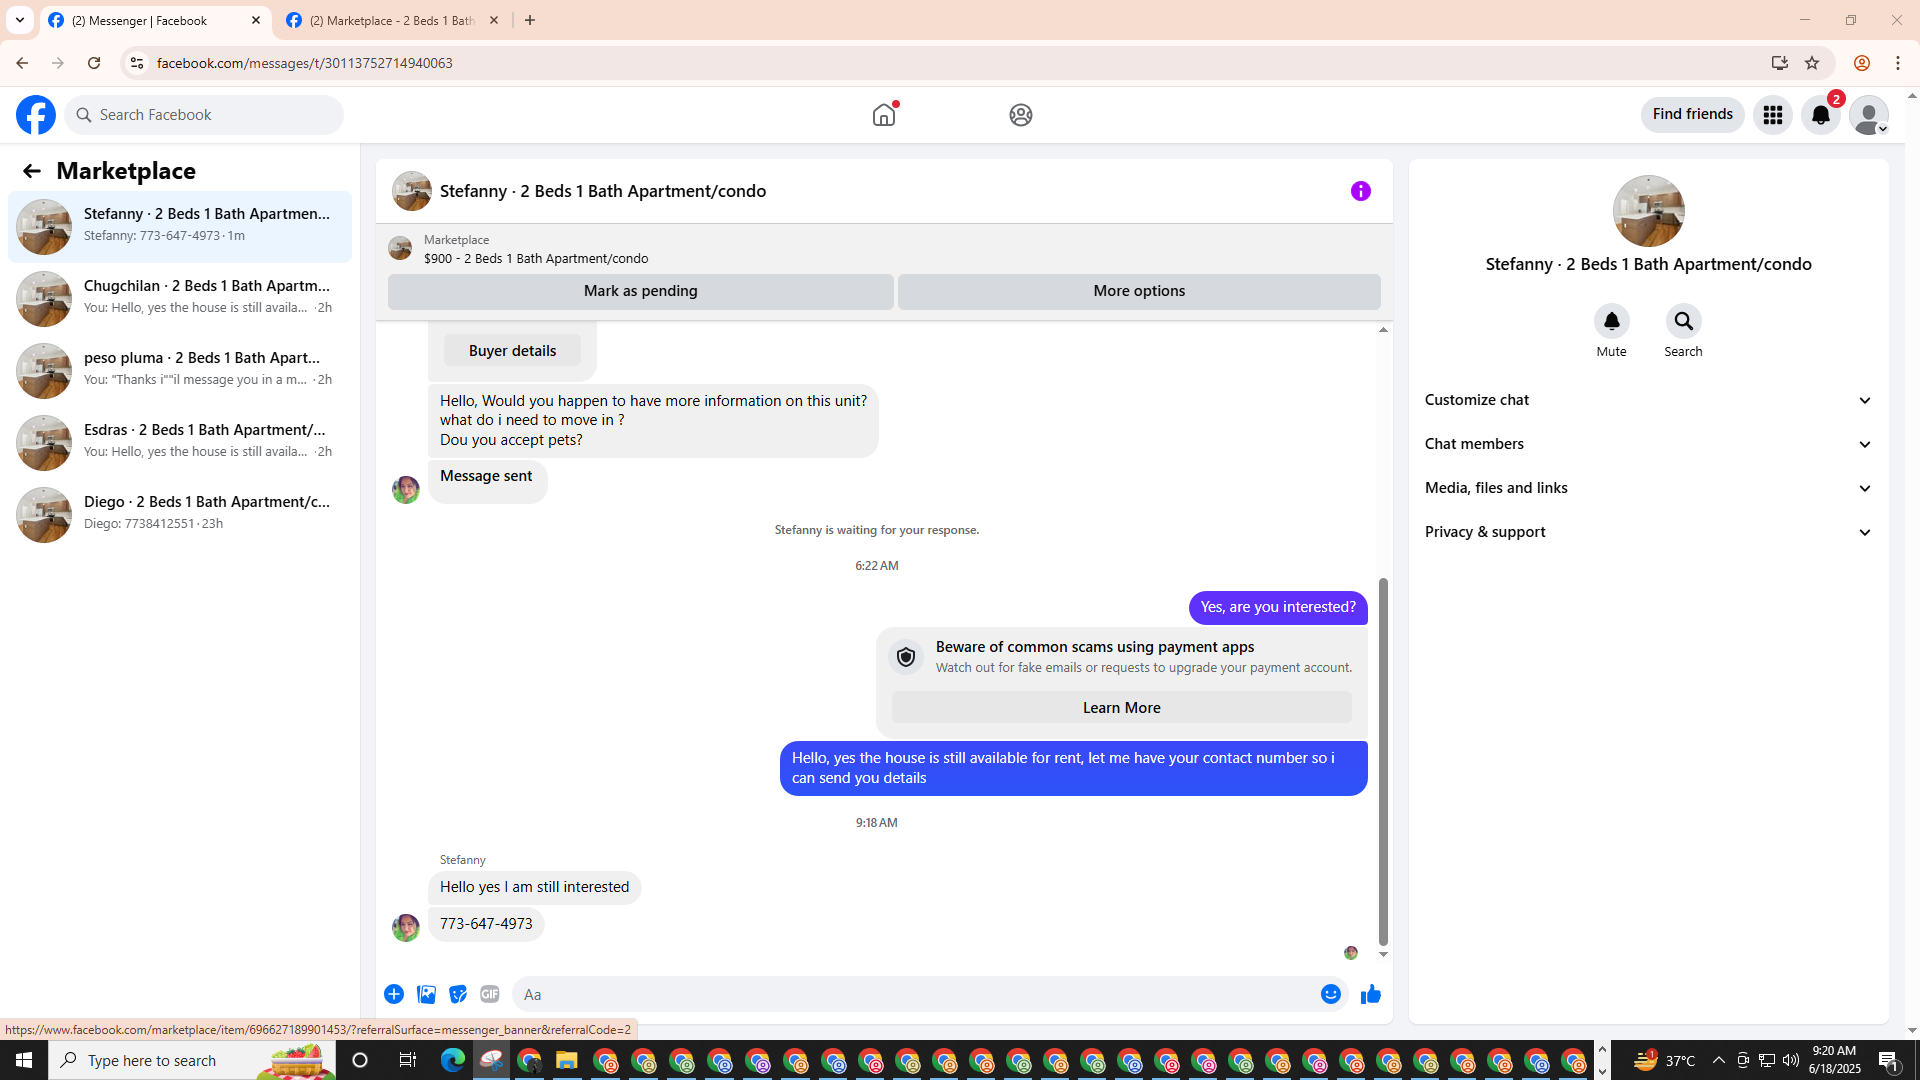The image size is (1920, 1080).
Task: Open the emoji picker in the message box
Action: pyautogui.click(x=1331, y=994)
